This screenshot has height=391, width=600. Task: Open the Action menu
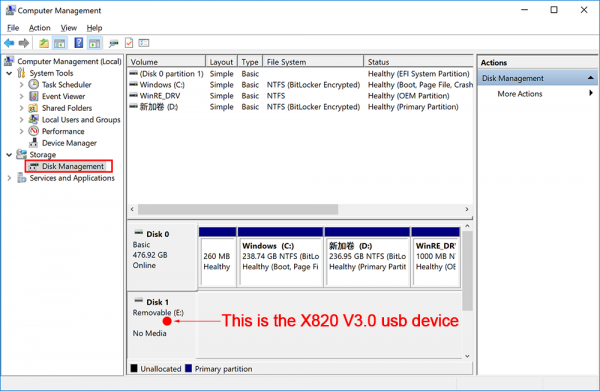pyautogui.click(x=39, y=28)
